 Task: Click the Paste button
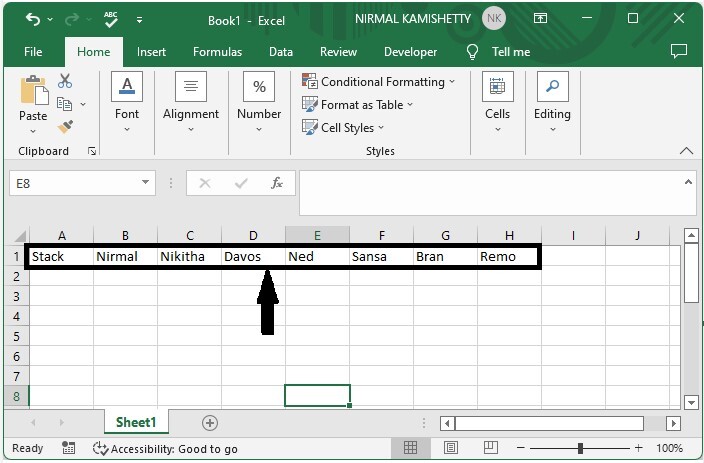33,100
